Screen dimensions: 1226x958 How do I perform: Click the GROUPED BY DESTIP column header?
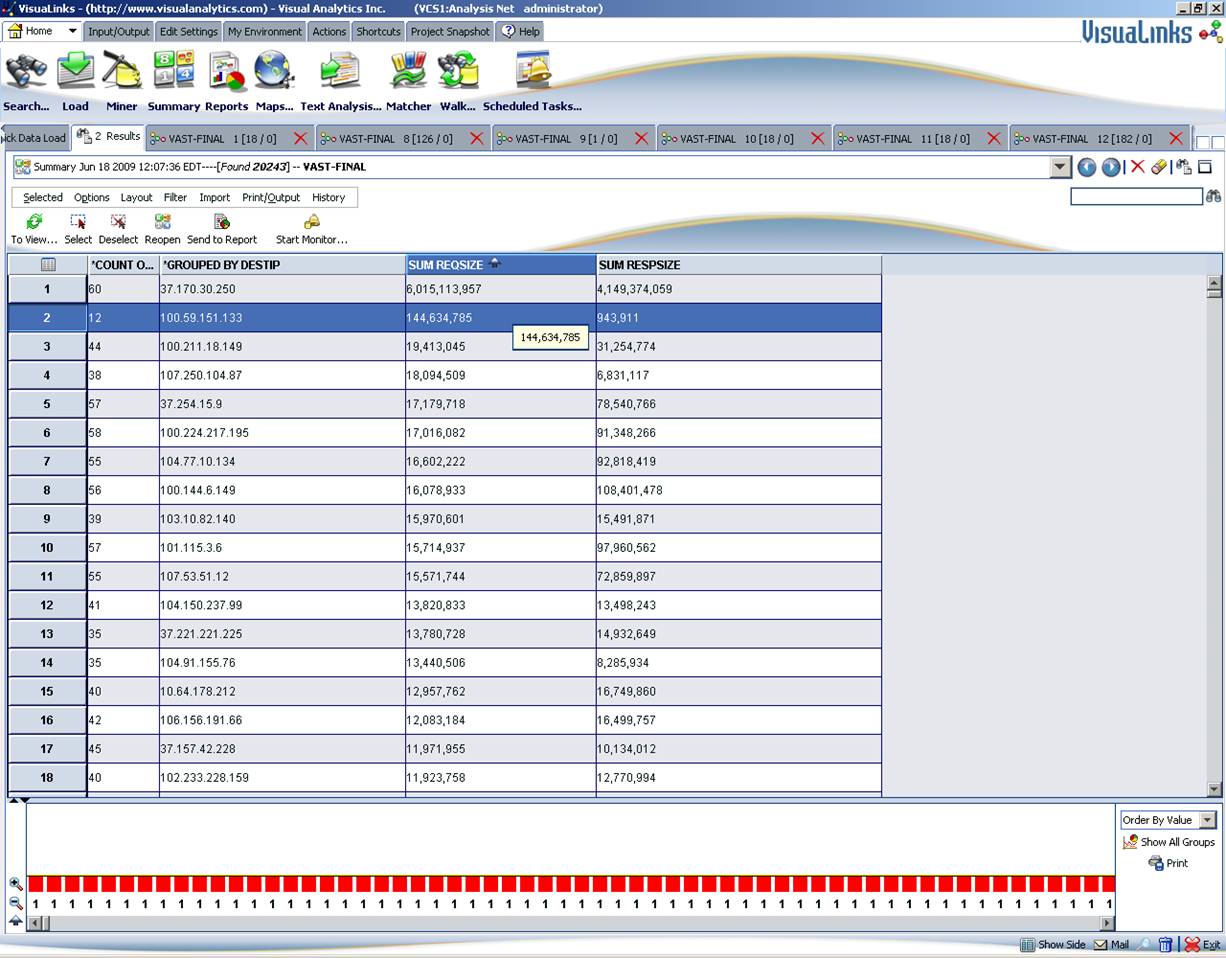(x=282, y=265)
